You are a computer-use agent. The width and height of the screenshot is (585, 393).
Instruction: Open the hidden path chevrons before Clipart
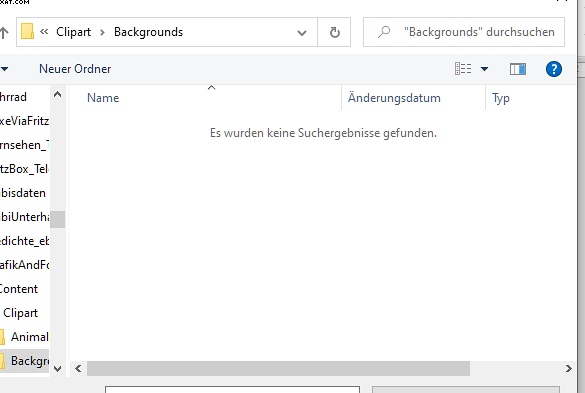click(x=44, y=31)
